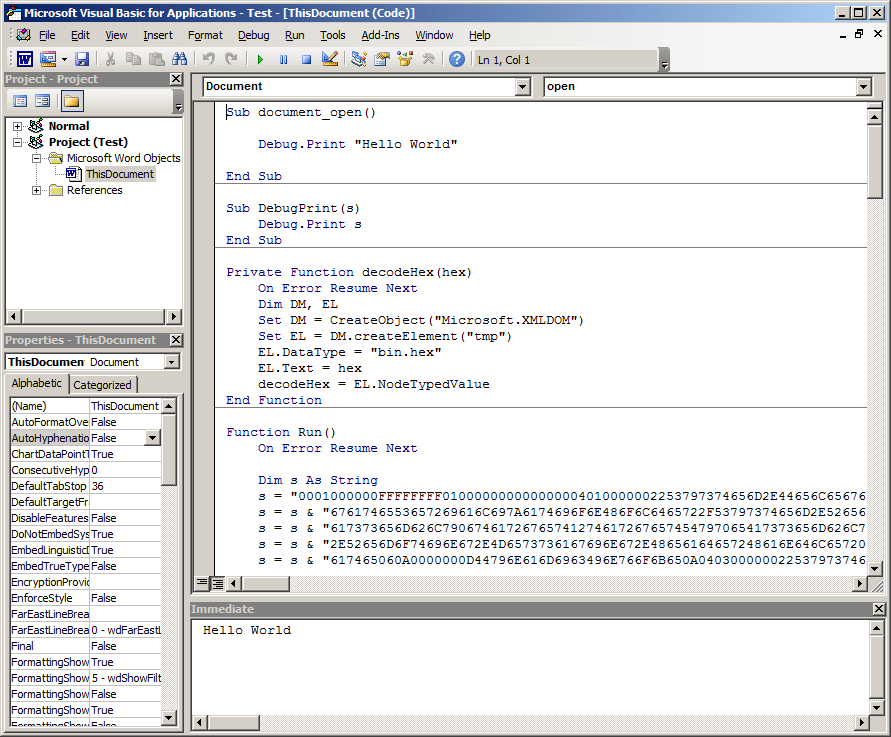Viewport: 891px width, 737px height.
Task: Click the View Code icon in Project panel
Action: (x=19, y=100)
